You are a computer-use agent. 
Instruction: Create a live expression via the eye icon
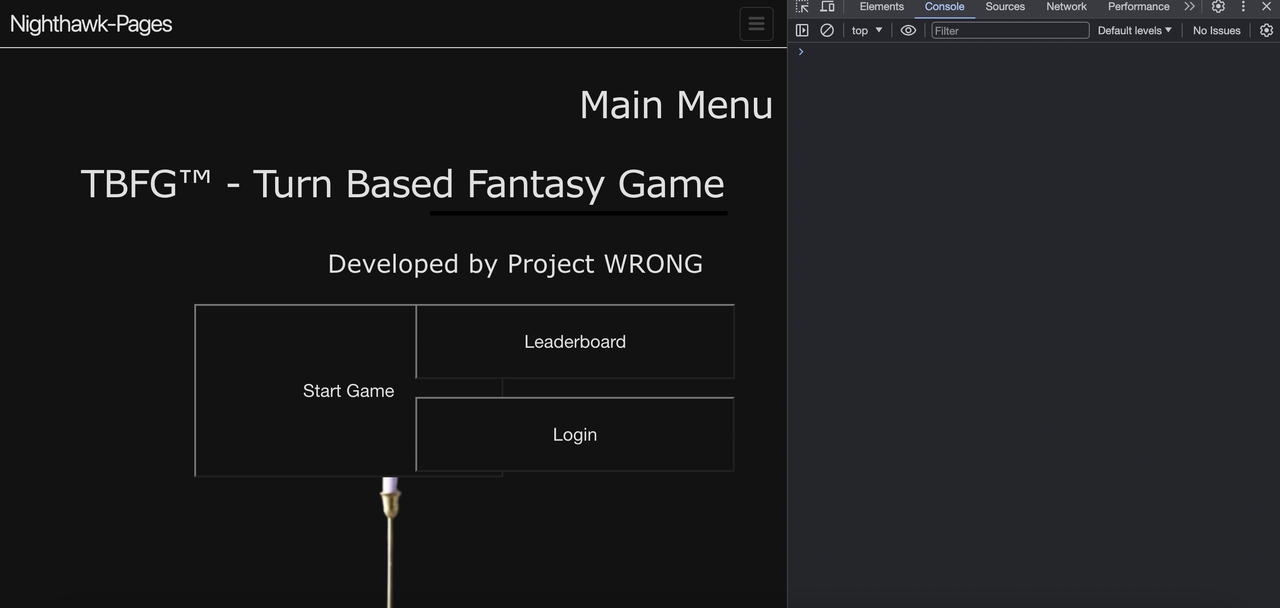(907, 30)
